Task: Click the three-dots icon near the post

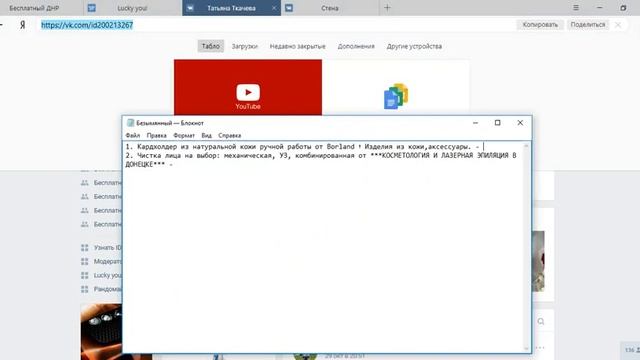Action: click(x=540, y=348)
